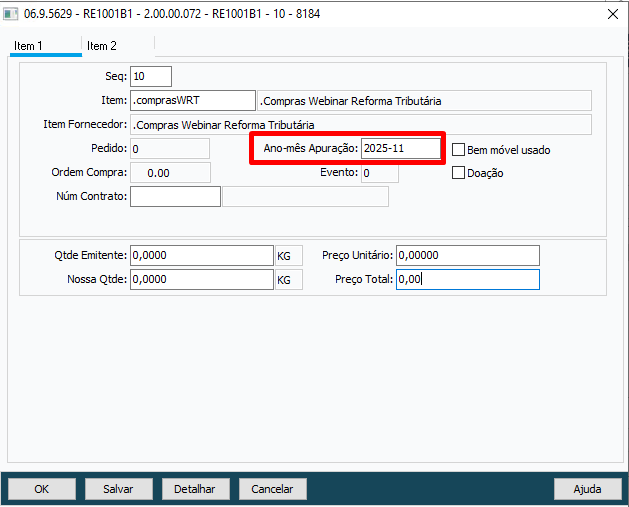Click the Seq: label
Screen dimensions: 629x507
(x=116, y=76)
